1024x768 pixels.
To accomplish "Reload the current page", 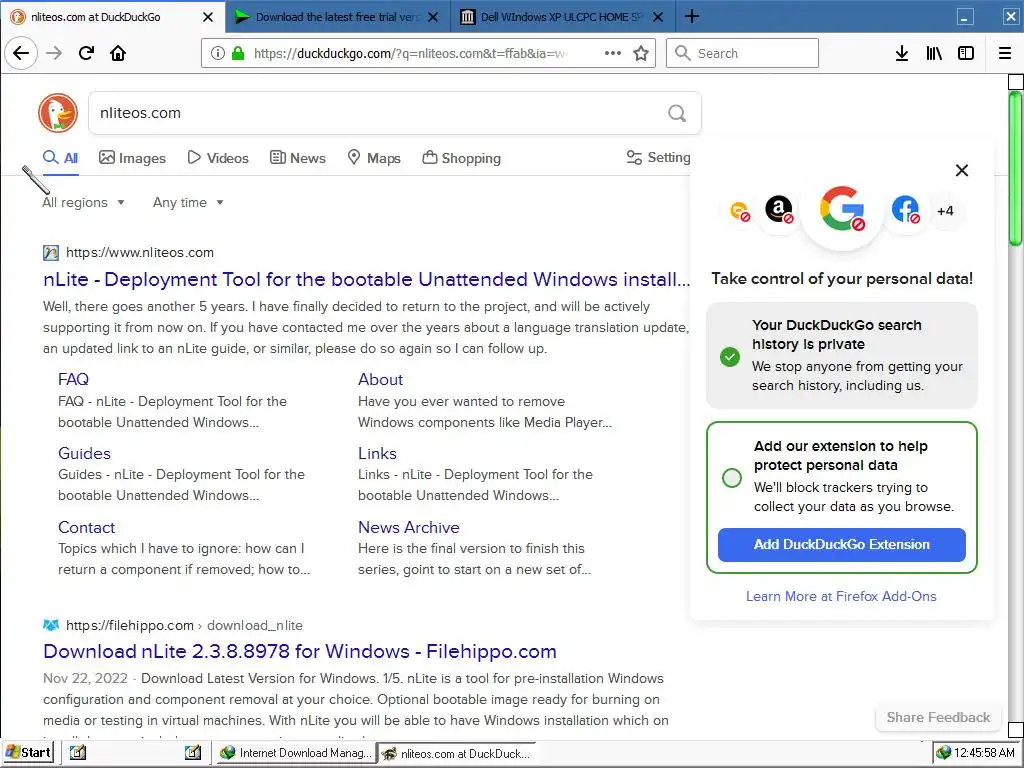I will click(86, 54).
